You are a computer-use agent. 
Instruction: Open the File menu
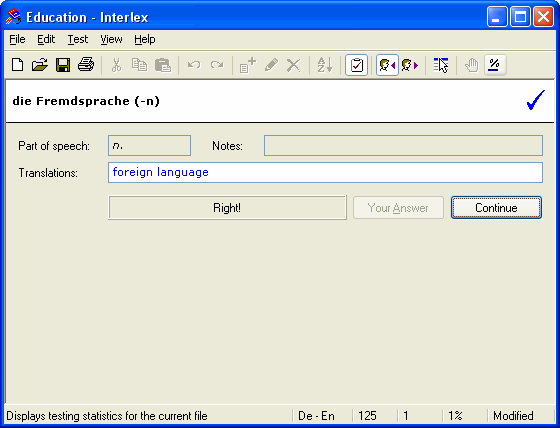click(x=17, y=39)
